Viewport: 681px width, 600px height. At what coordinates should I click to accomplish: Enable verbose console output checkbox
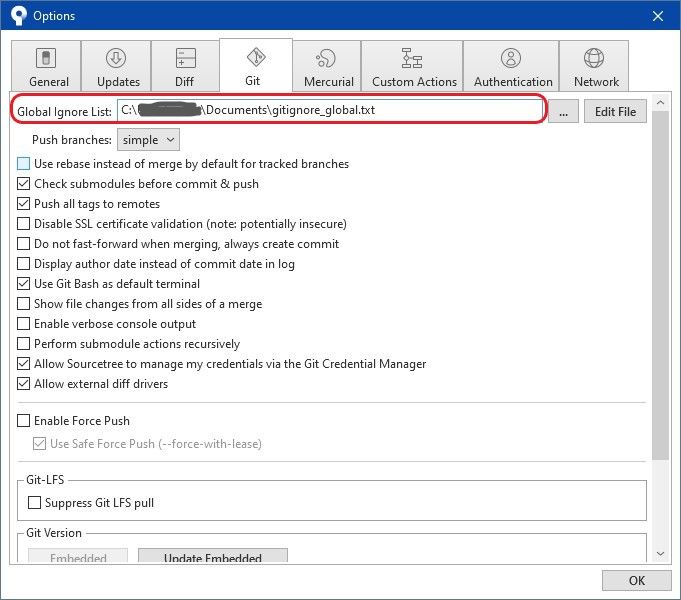pos(23,324)
